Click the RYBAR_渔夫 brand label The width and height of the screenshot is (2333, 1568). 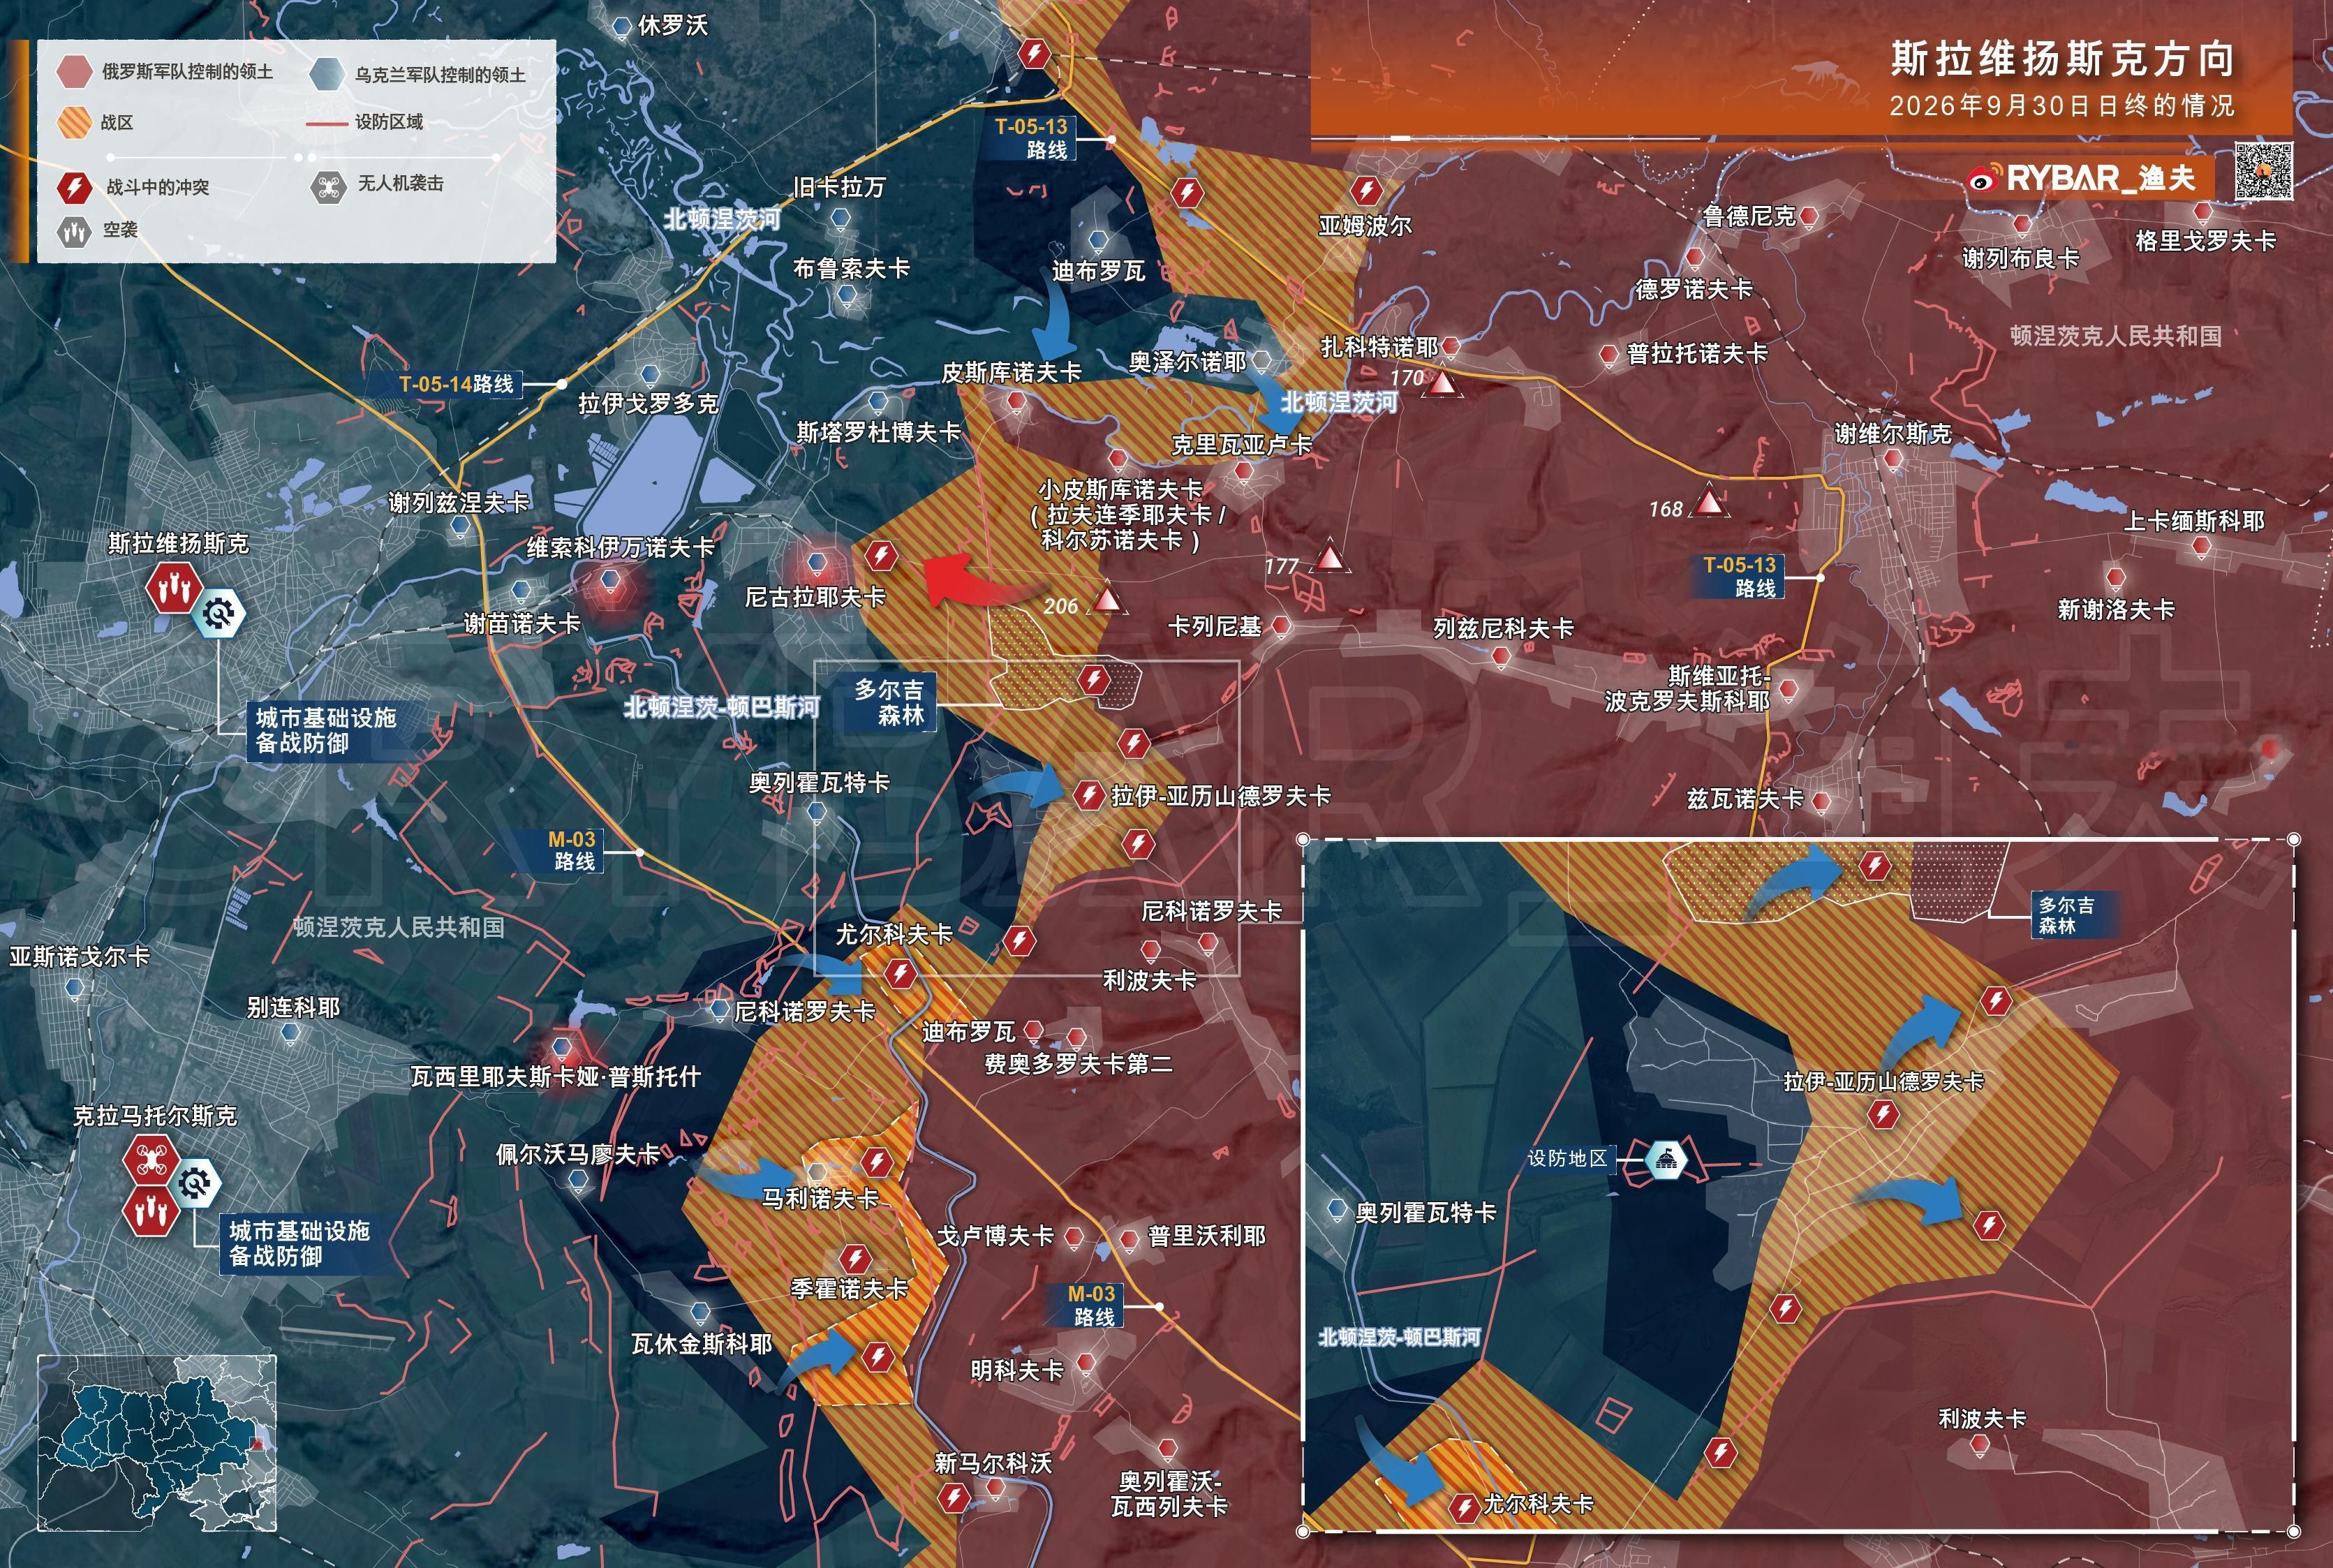click(2101, 179)
